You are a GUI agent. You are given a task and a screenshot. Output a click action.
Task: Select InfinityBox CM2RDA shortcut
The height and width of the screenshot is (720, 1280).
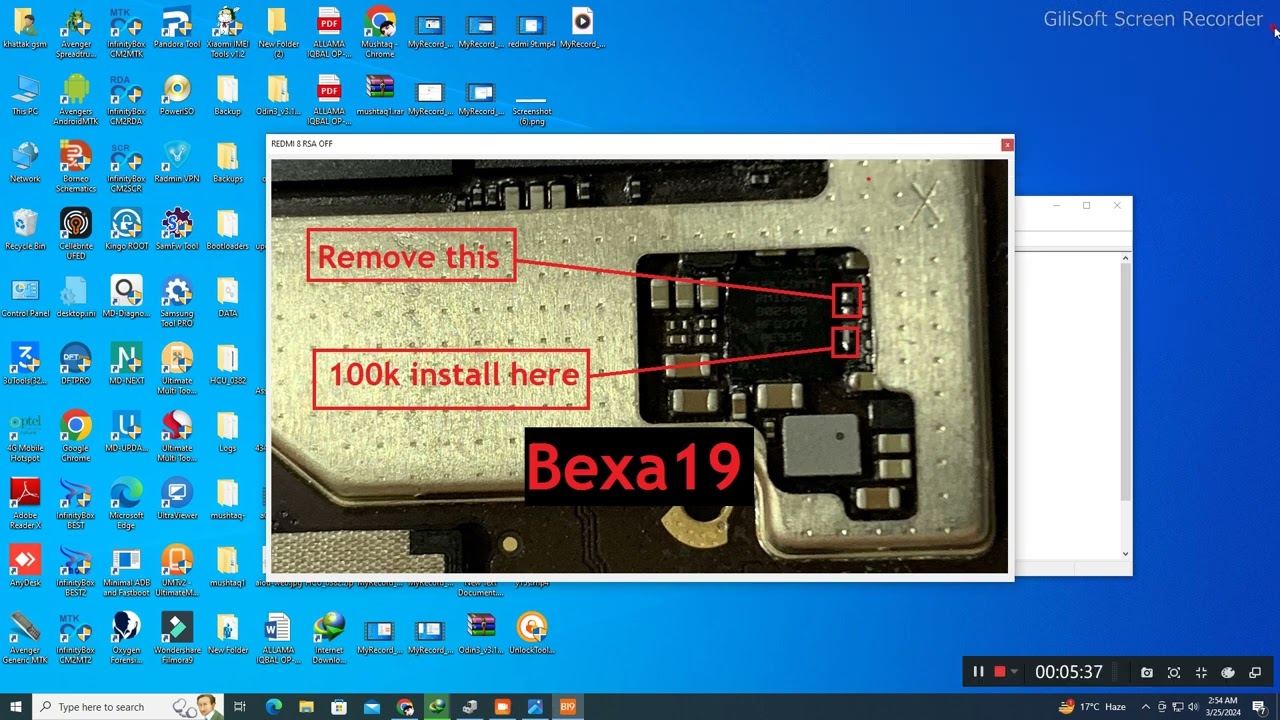(x=126, y=100)
